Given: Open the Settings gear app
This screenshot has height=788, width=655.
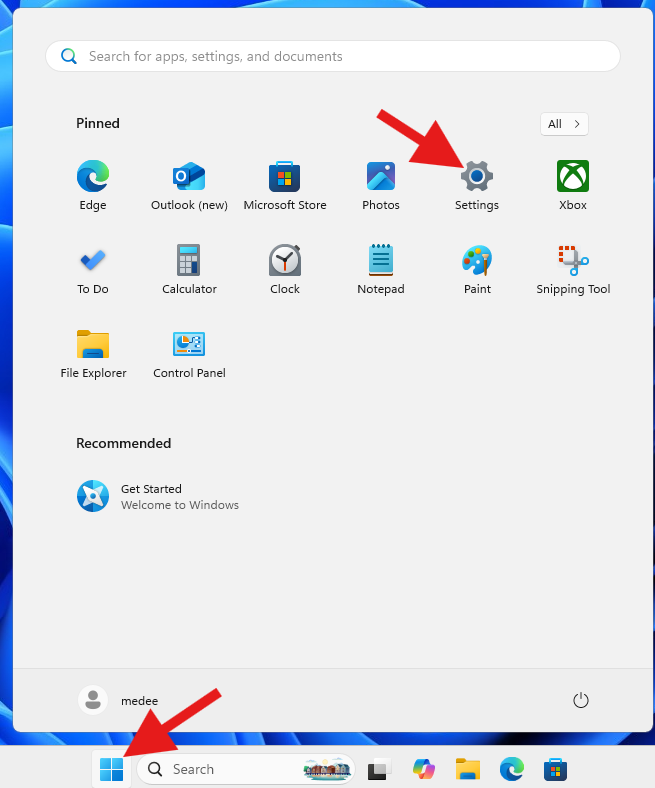Looking at the screenshot, I should click(x=477, y=185).
